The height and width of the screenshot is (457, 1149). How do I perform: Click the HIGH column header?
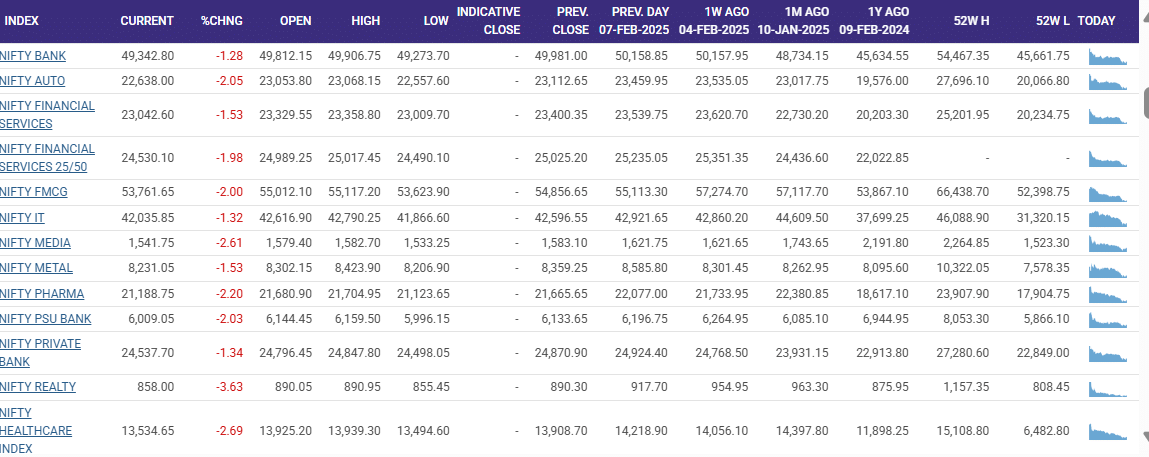tap(366, 21)
